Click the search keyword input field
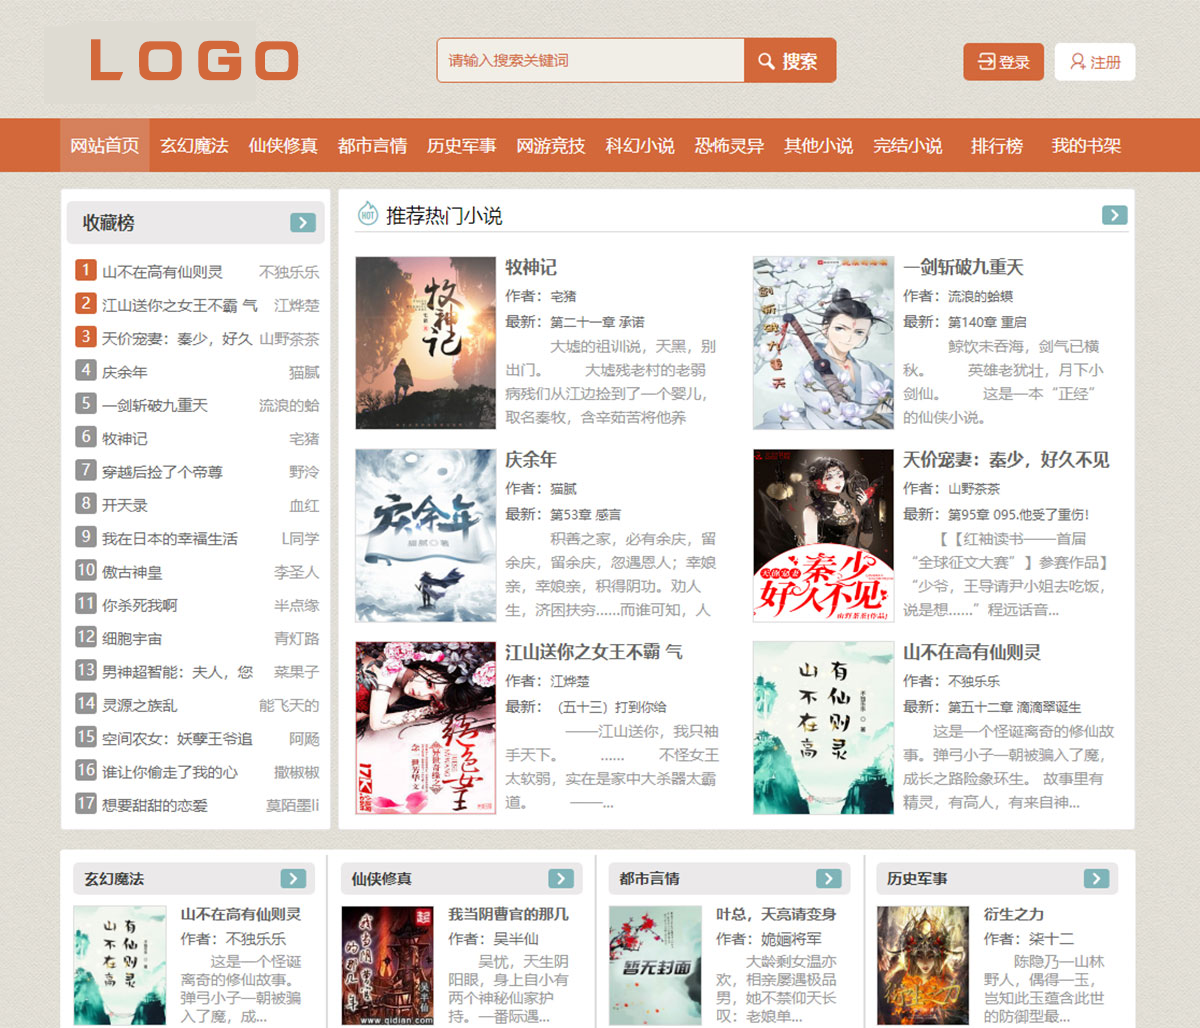 click(589, 61)
